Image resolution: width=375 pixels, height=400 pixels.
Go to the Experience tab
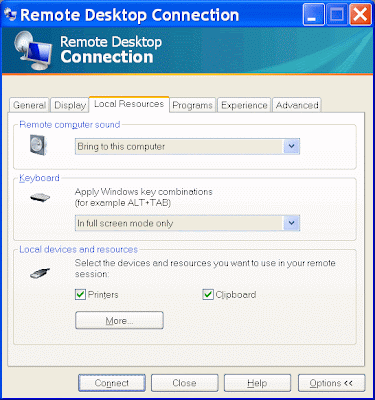point(244,105)
